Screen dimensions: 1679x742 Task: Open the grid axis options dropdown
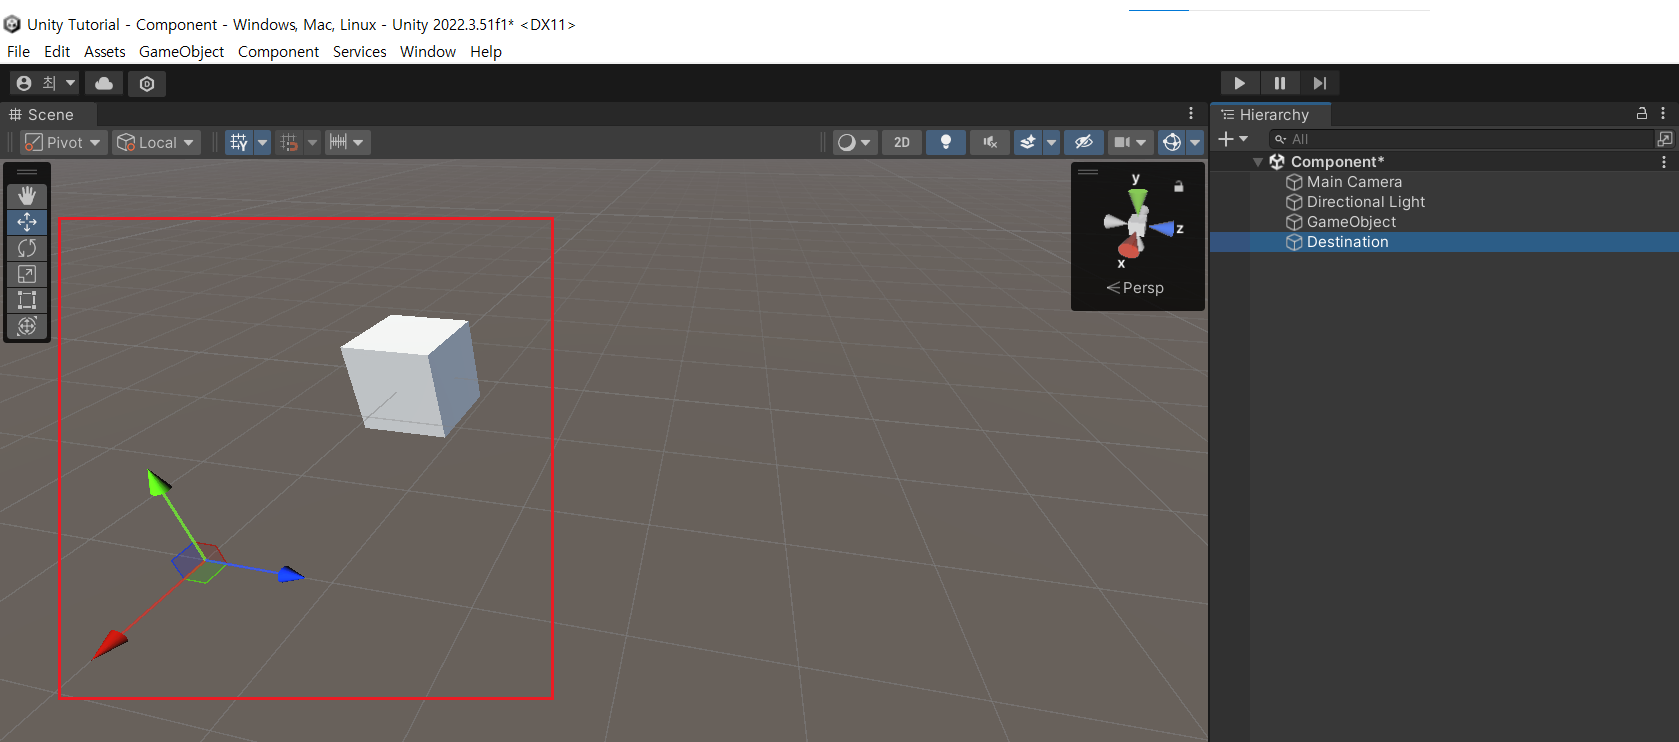point(263,142)
